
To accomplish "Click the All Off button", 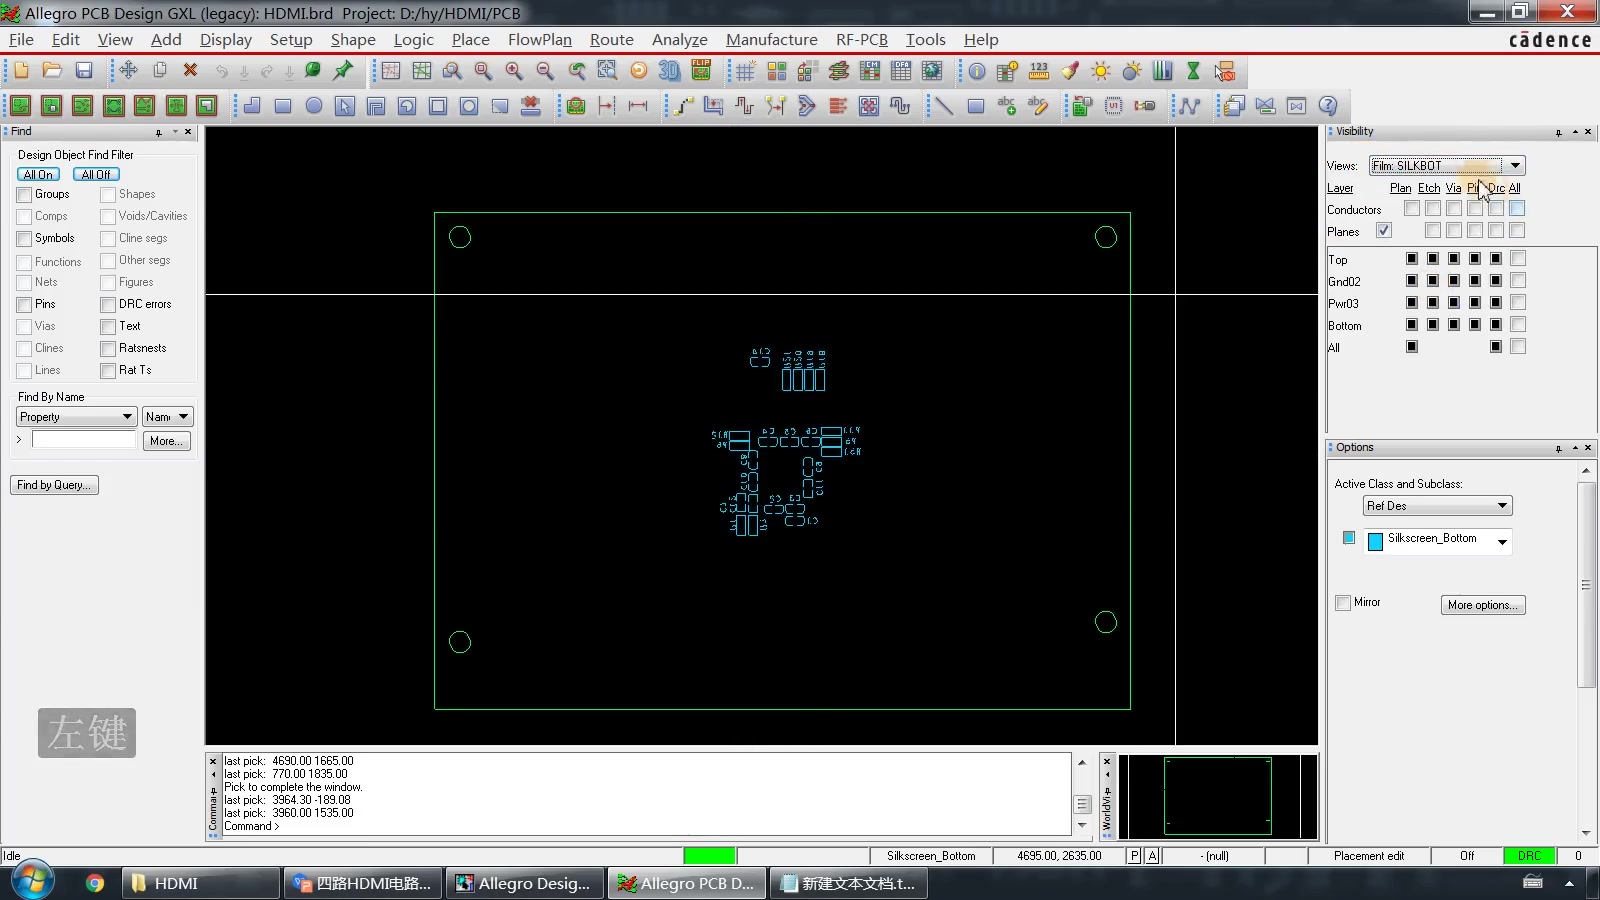I will (96, 175).
